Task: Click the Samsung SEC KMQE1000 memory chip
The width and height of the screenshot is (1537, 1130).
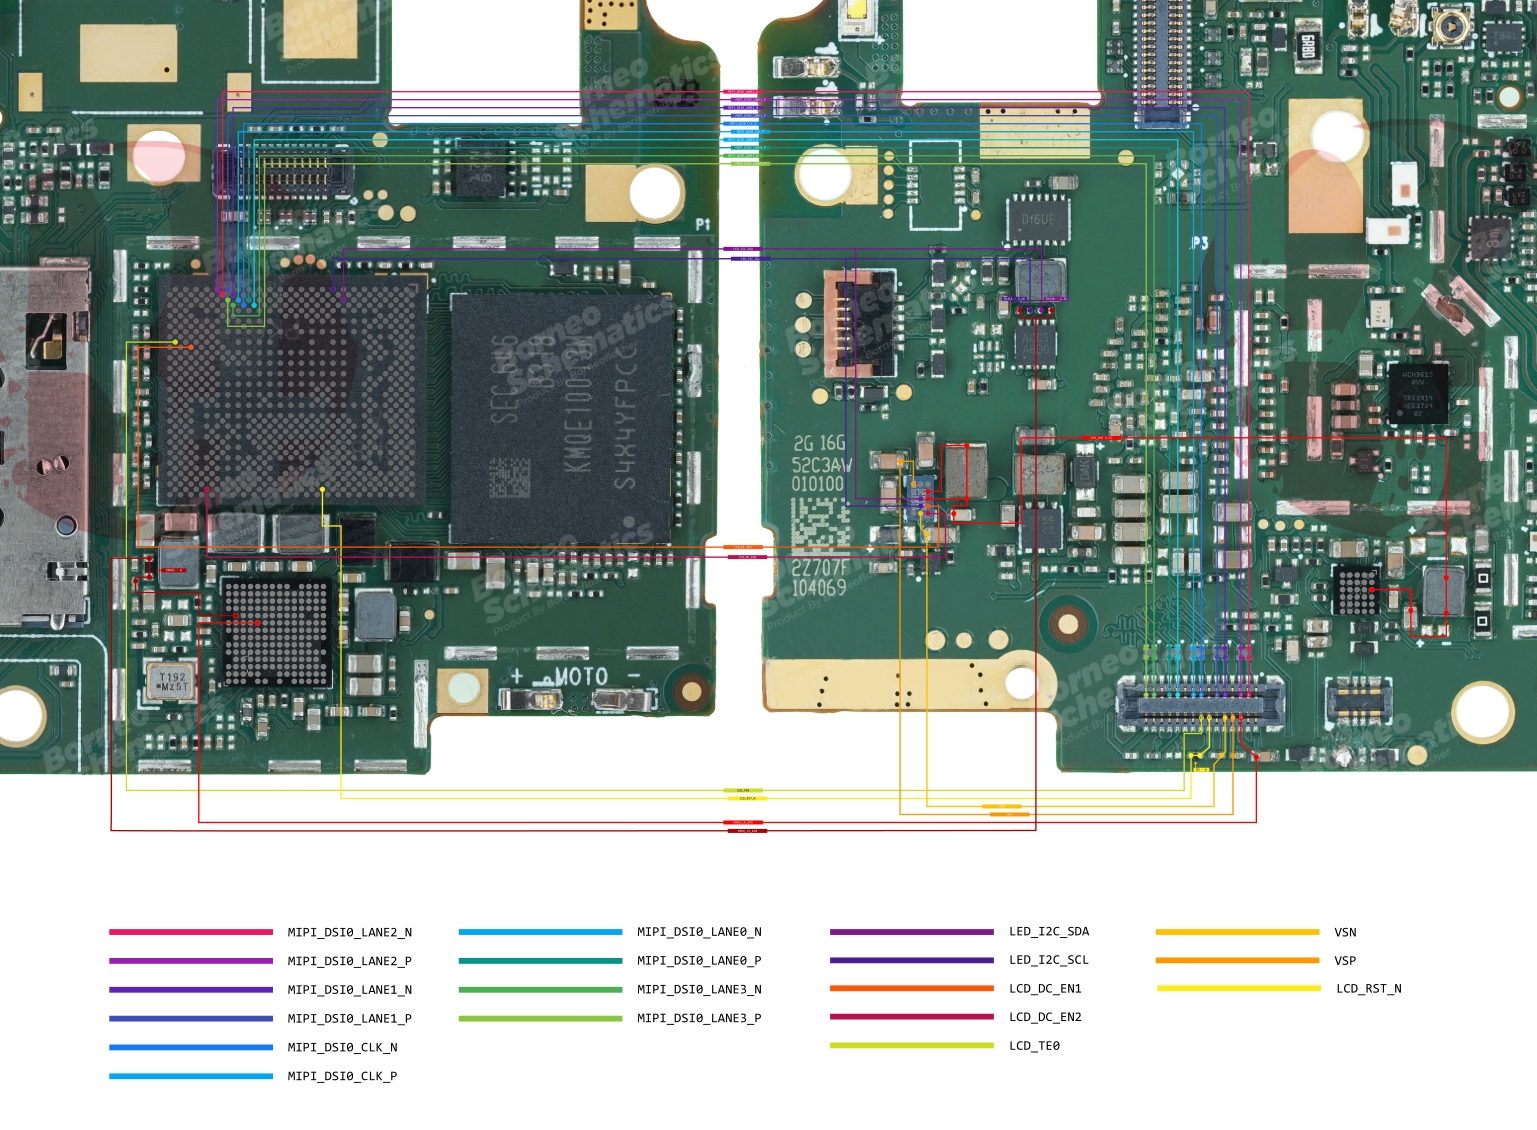Action: 562,418
